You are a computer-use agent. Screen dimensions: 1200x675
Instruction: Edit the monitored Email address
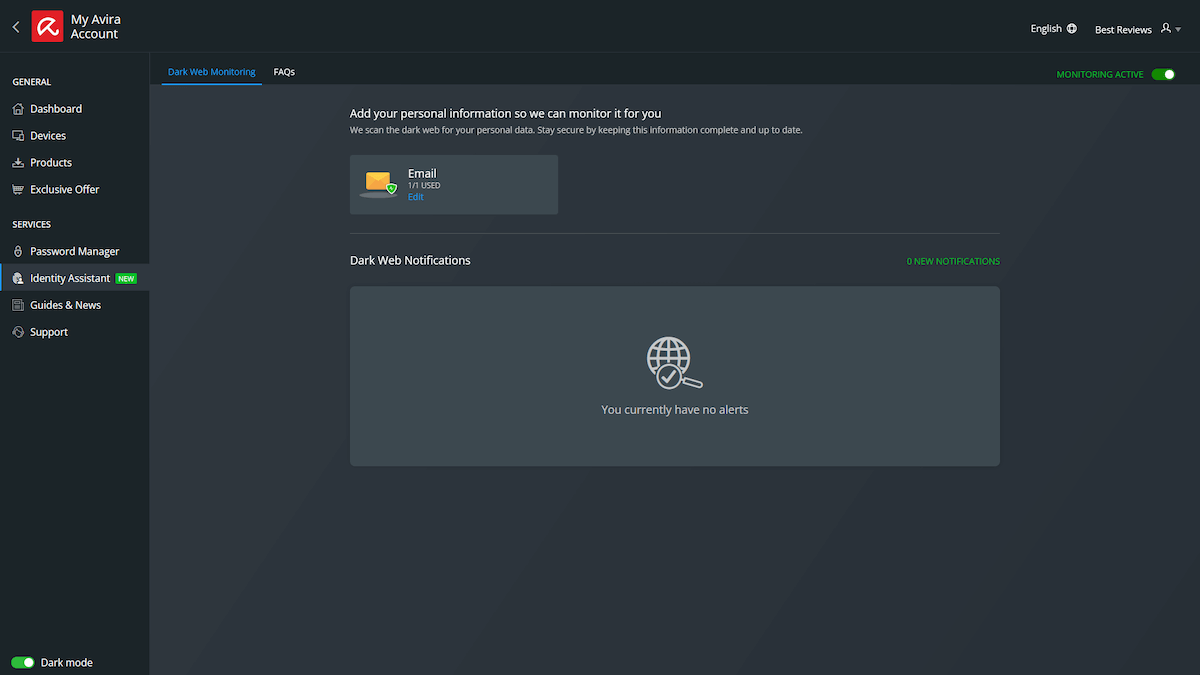tap(415, 196)
